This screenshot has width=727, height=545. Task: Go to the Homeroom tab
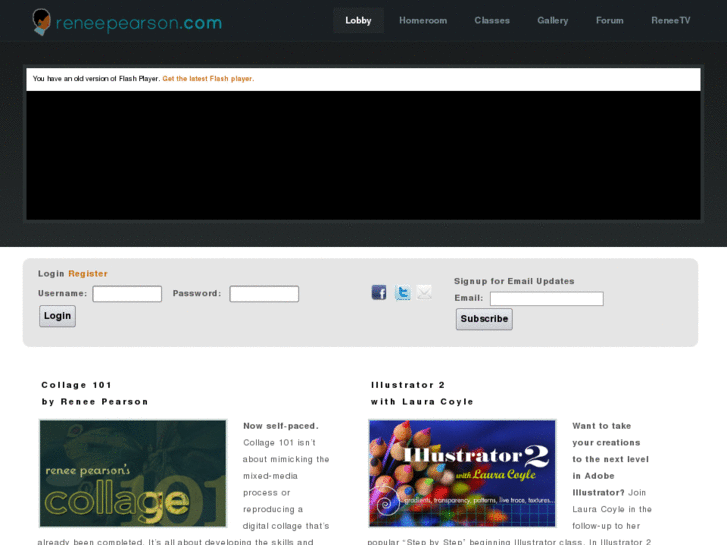tap(423, 20)
